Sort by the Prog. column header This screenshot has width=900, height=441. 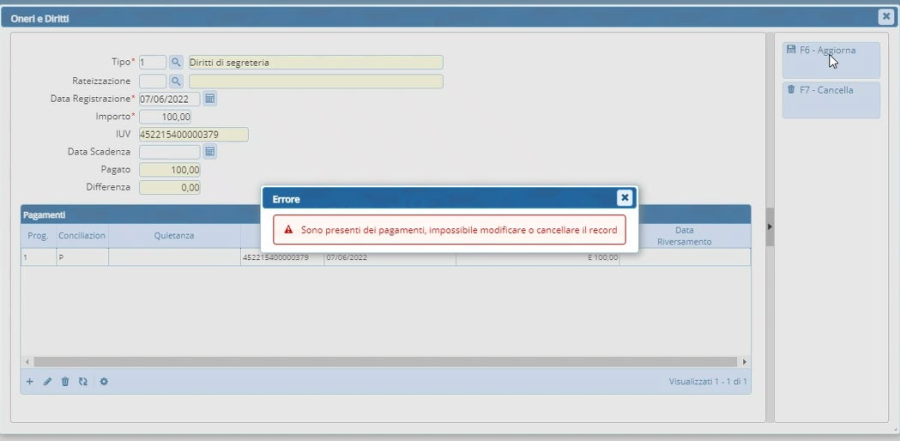click(x=38, y=236)
